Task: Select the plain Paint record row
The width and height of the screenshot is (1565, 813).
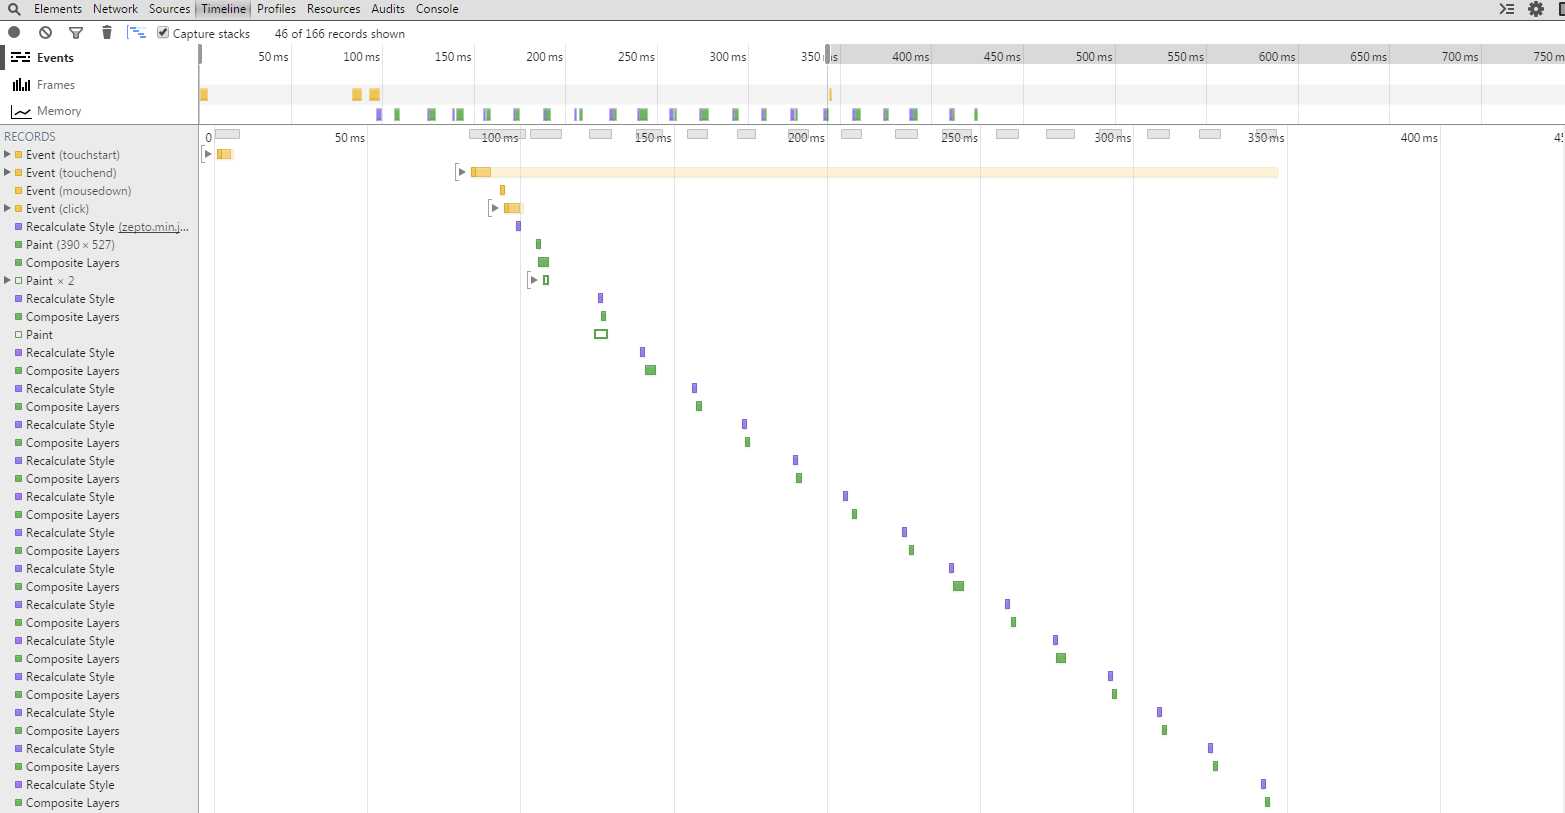Action: click(99, 335)
